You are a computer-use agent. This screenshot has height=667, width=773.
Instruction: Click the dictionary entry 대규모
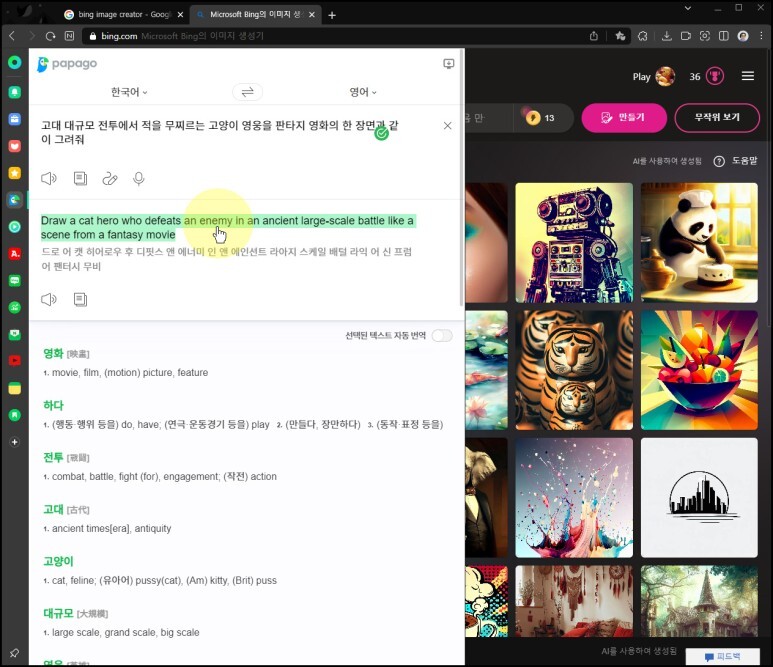58,613
